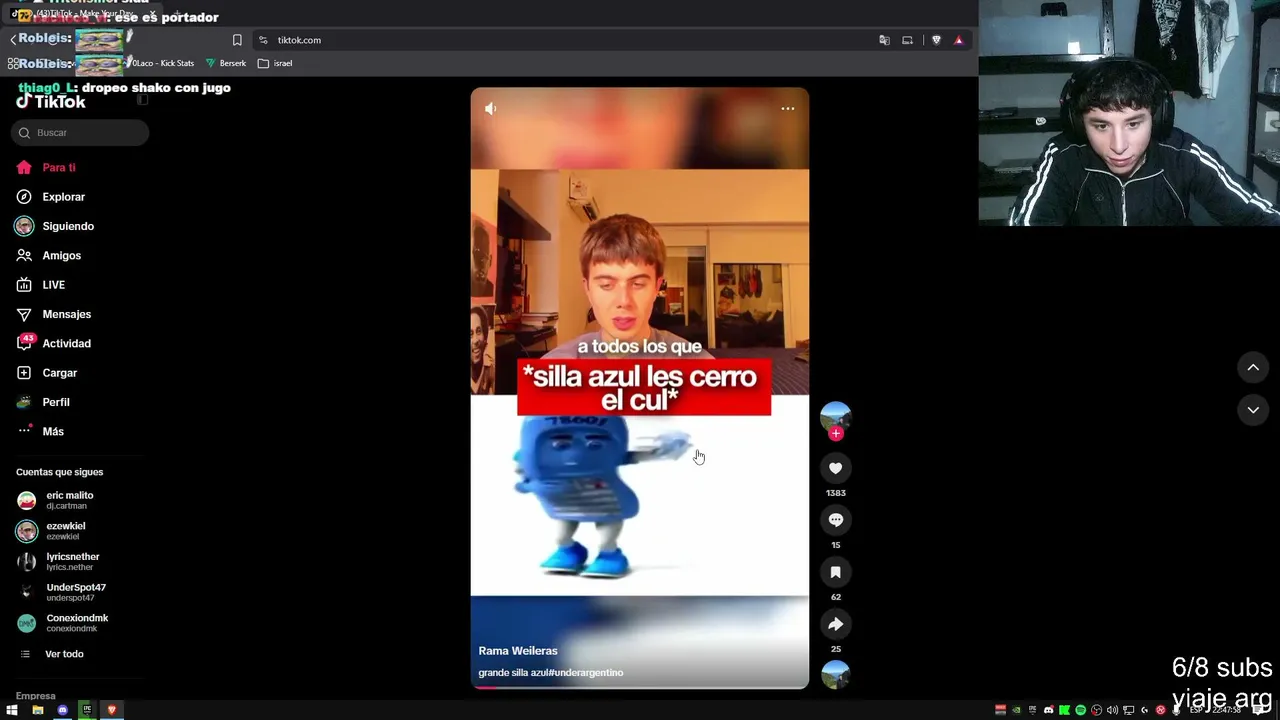Screen dimensions: 1280x720
Task: Open Brave browser in the taskbar
Action: tap(111, 710)
